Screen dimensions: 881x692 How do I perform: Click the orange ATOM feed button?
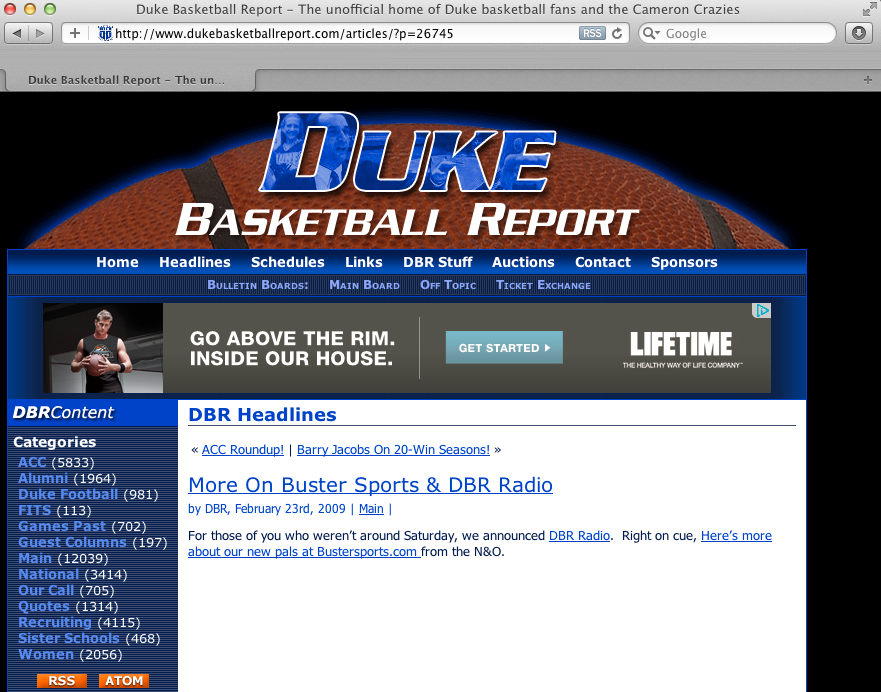point(124,681)
